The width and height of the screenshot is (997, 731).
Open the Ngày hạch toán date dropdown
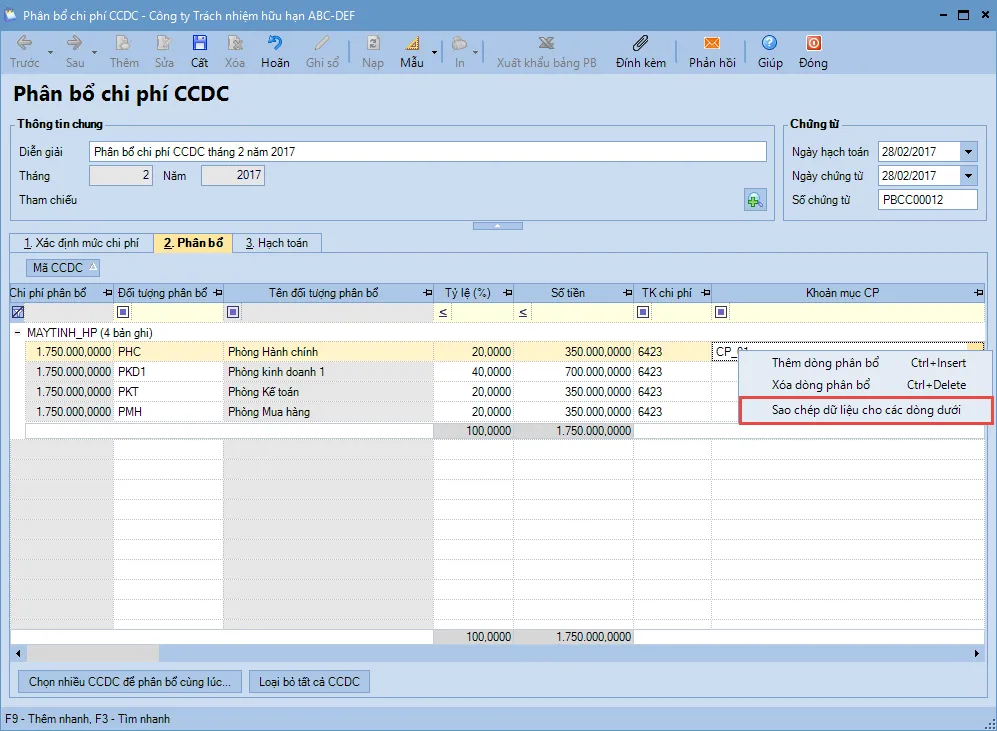(968, 152)
